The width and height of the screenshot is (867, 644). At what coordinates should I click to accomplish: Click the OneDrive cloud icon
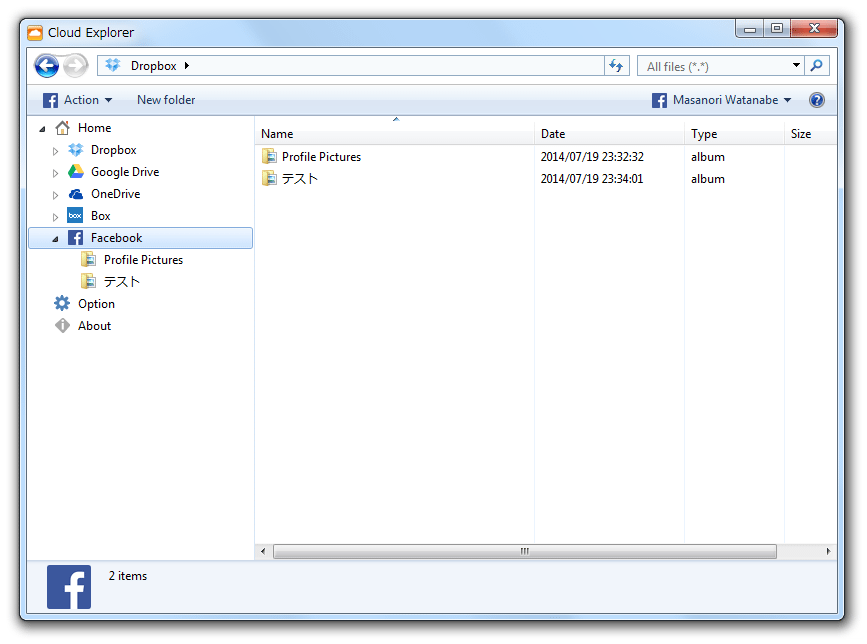click(76, 194)
